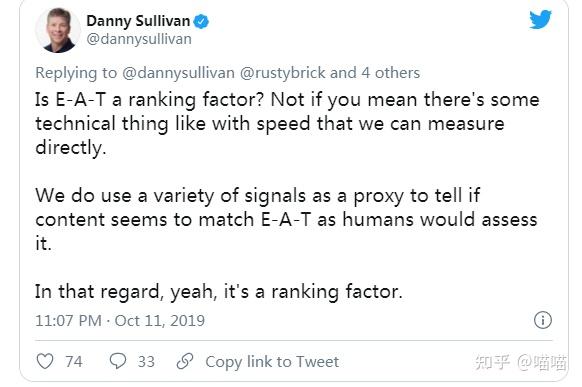Select 'Copy link to Tweet' text
This screenshot has height=387, width=582.
272,361
